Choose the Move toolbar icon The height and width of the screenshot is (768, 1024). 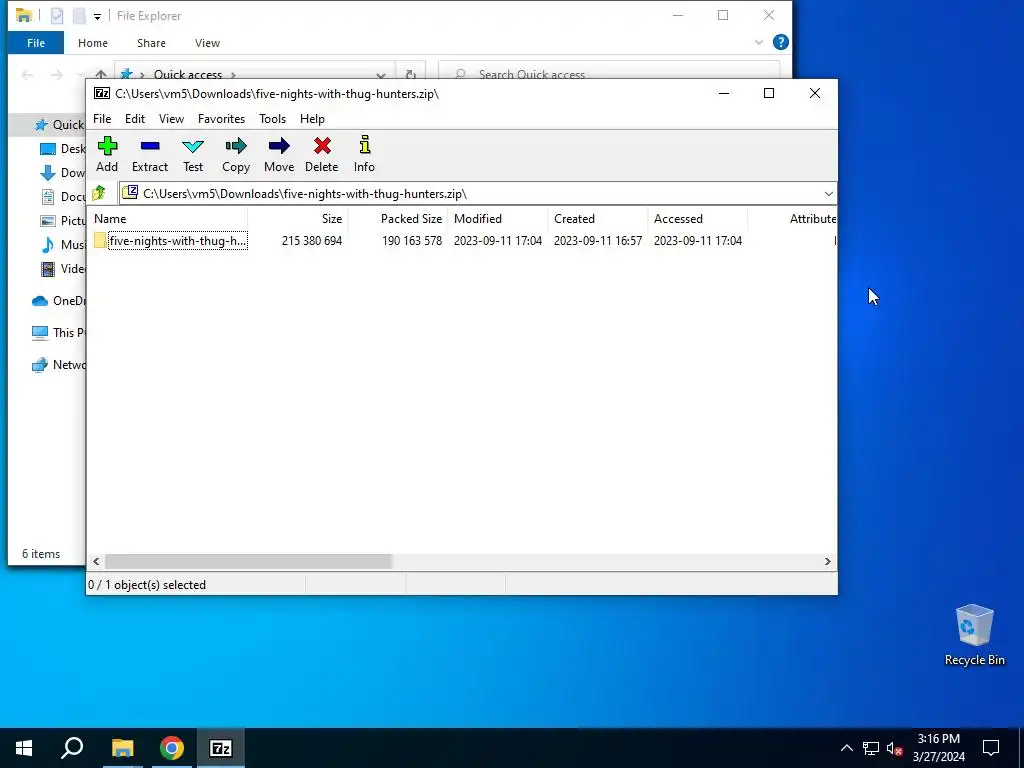pyautogui.click(x=279, y=155)
